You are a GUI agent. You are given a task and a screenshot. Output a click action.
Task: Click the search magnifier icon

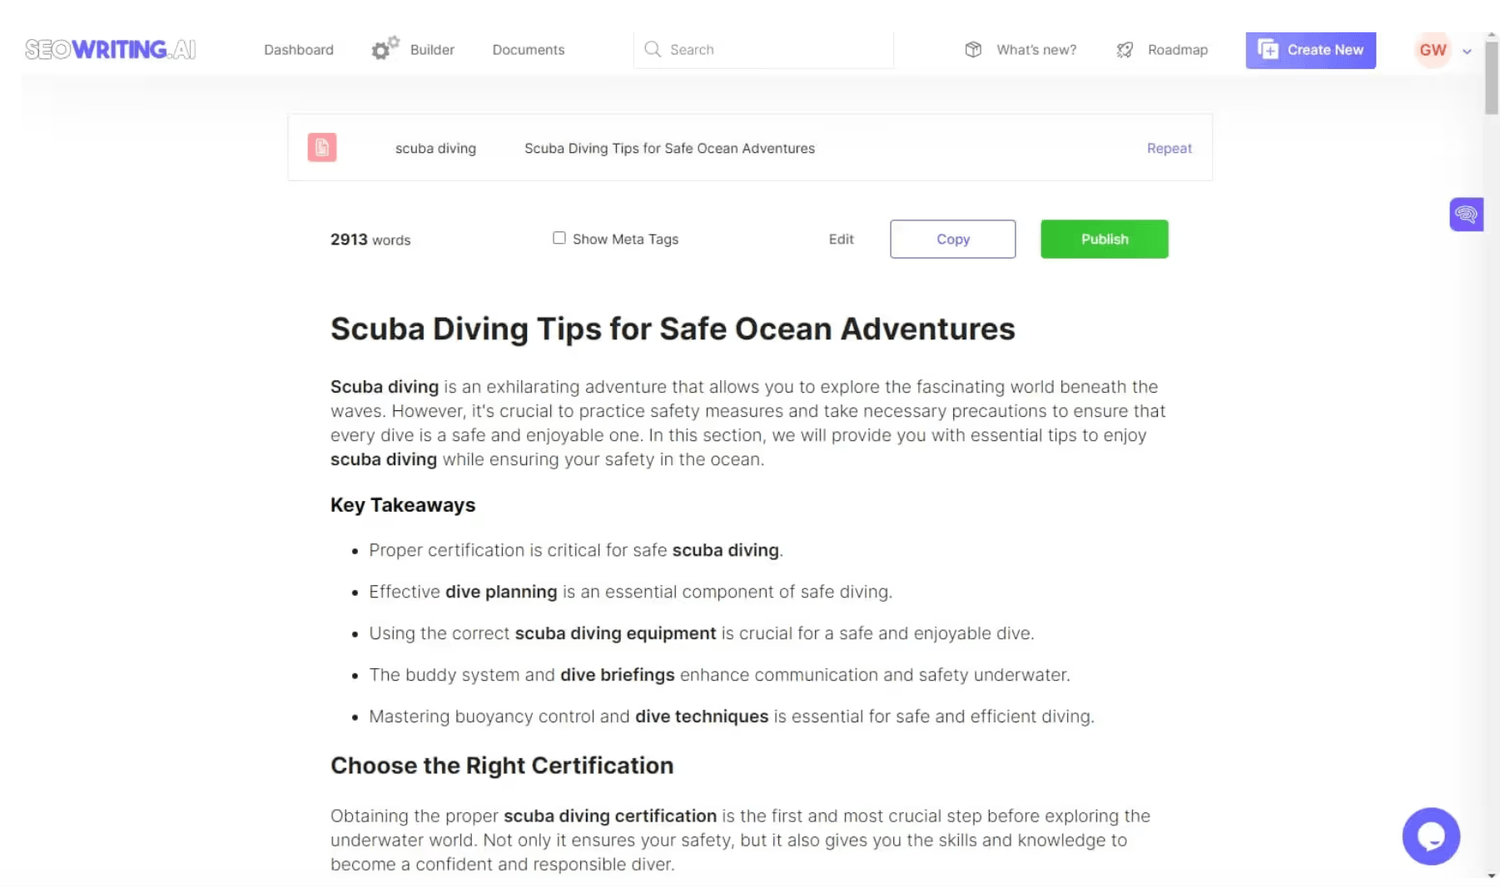(x=653, y=49)
